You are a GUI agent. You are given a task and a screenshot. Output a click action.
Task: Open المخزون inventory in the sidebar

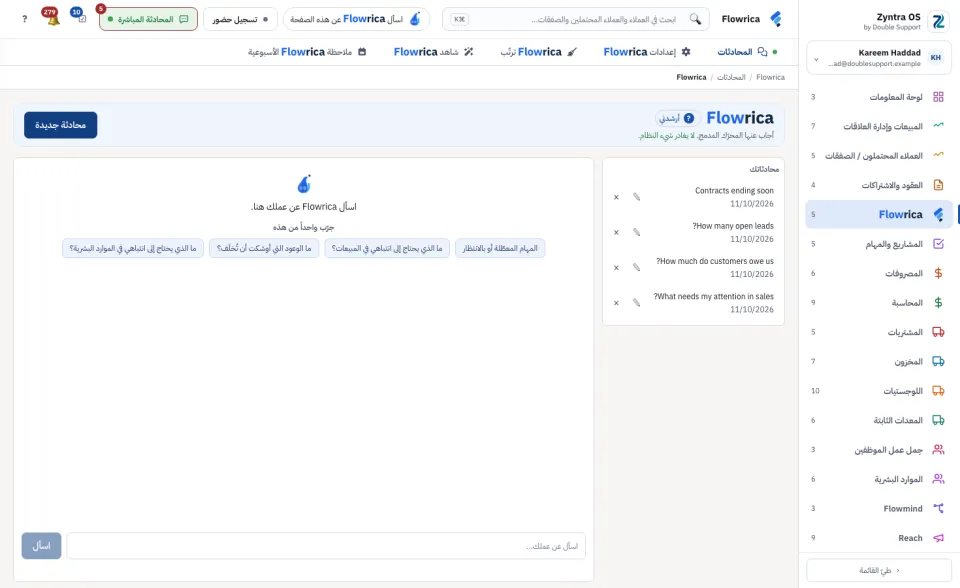coord(879,361)
